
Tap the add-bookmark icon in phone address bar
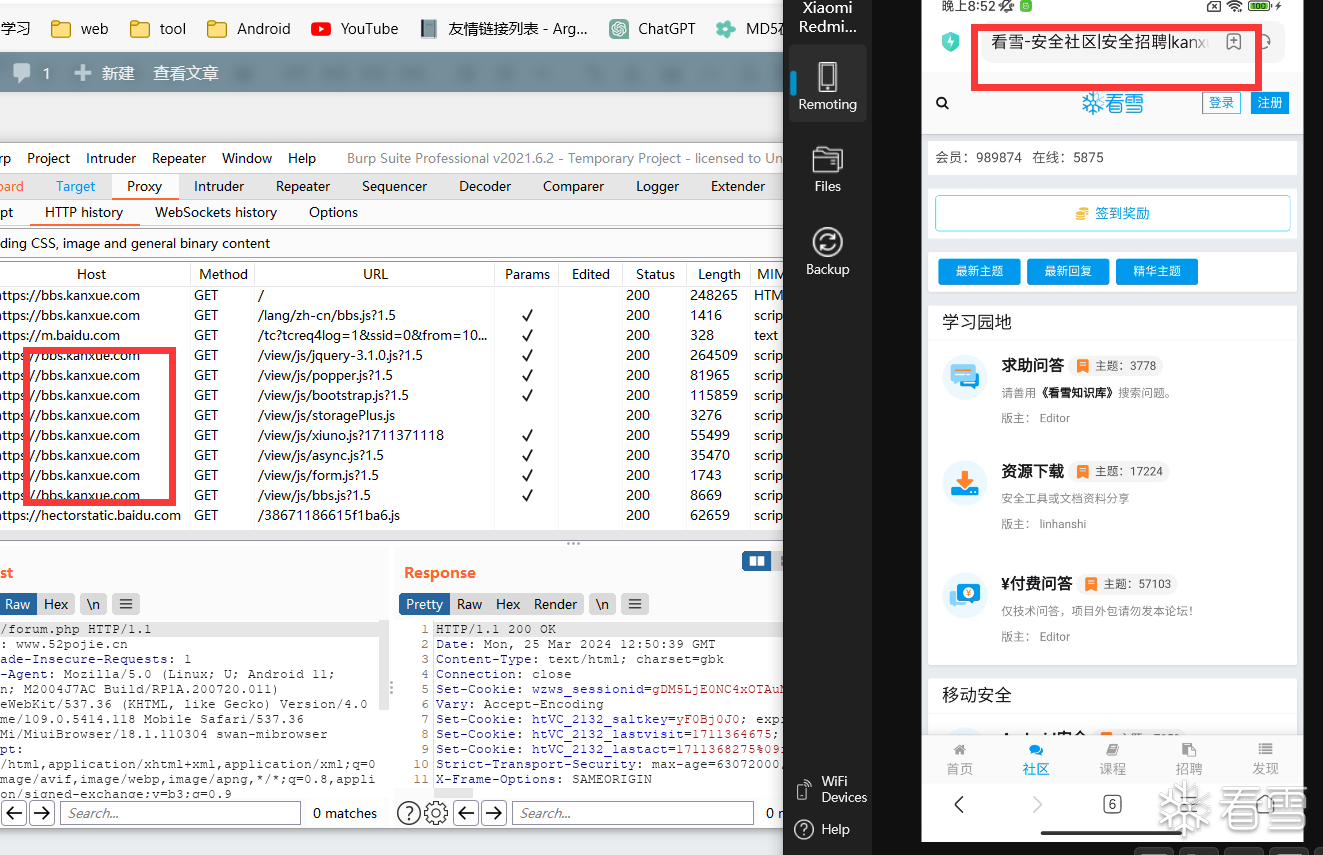pos(1234,42)
